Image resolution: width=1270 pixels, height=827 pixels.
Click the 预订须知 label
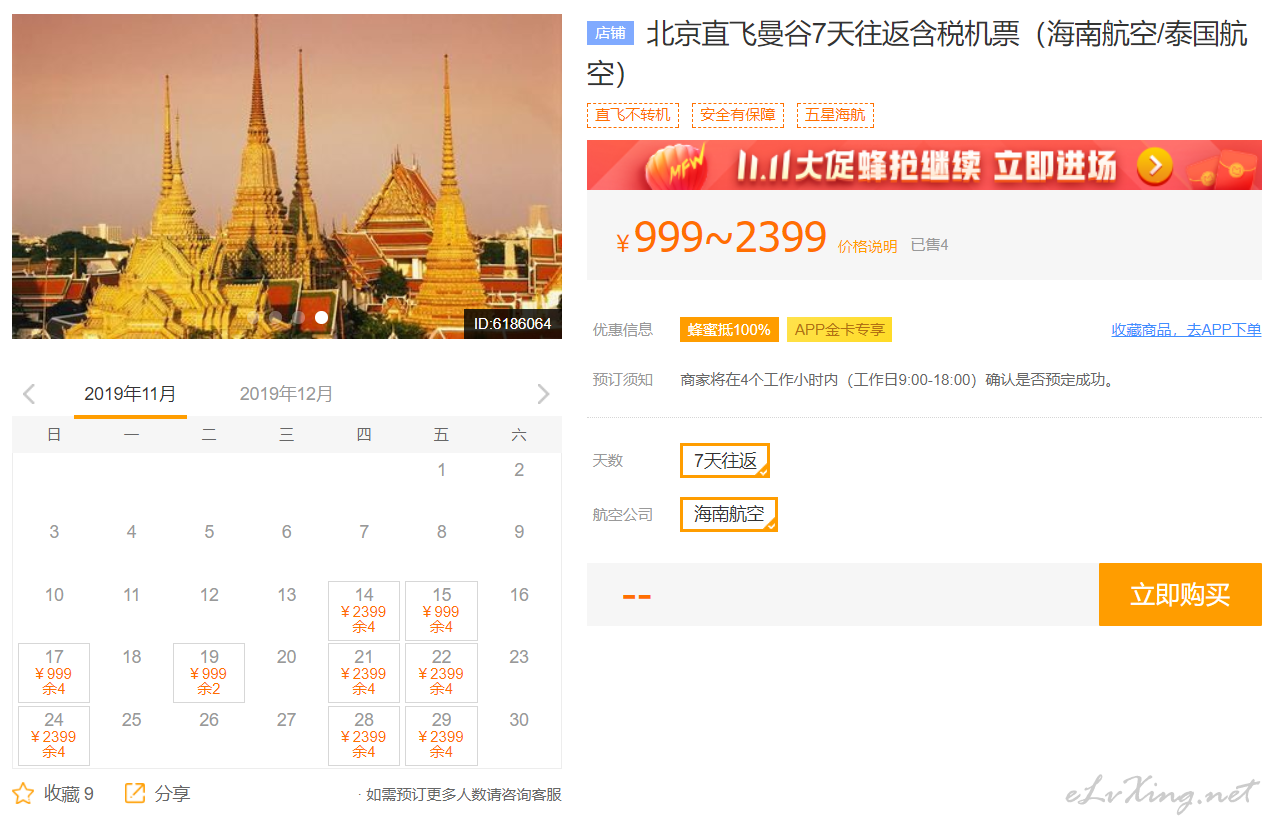[x=623, y=380]
